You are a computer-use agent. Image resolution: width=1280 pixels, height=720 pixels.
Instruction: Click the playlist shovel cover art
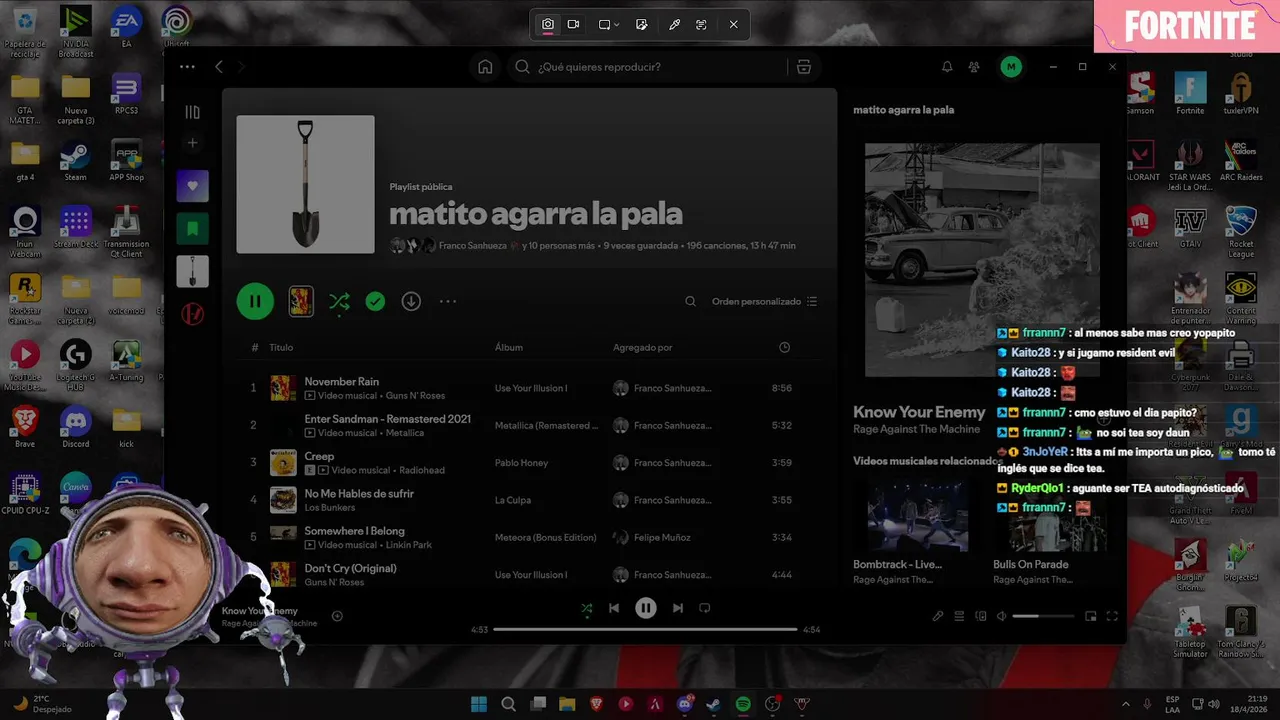coord(305,184)
